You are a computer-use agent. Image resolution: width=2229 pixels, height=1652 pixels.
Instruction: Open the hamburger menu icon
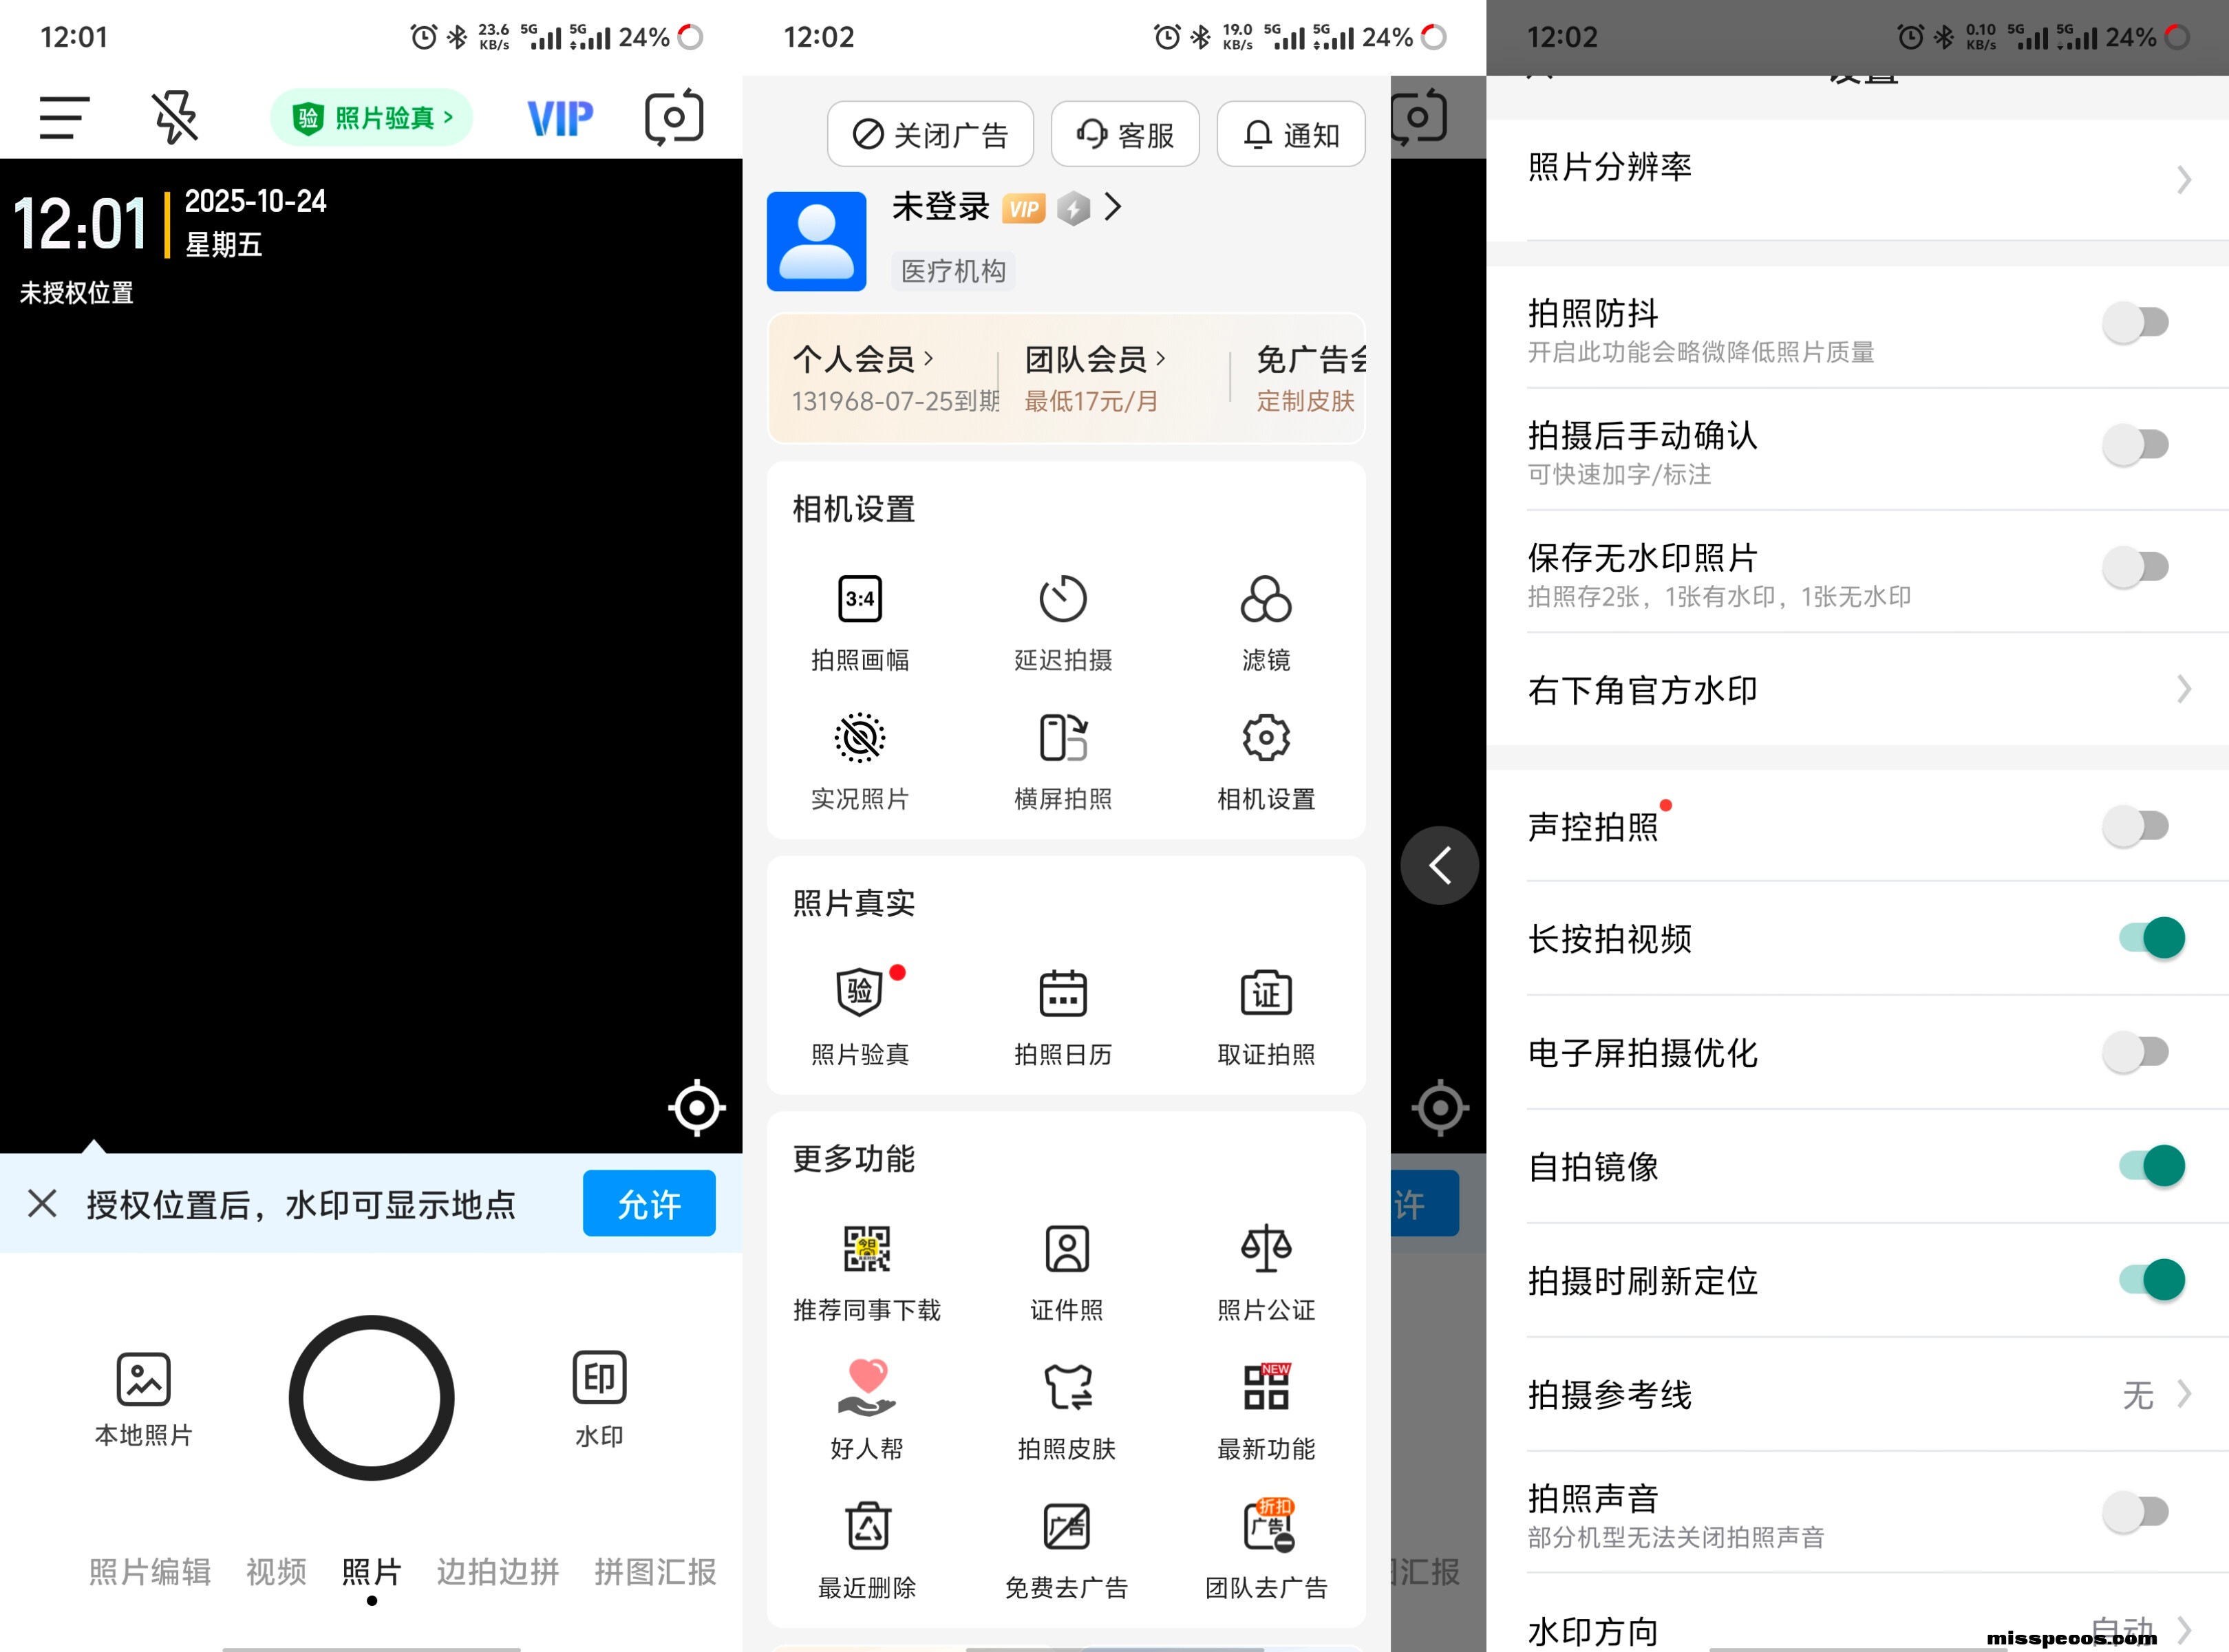click(65, 118)
